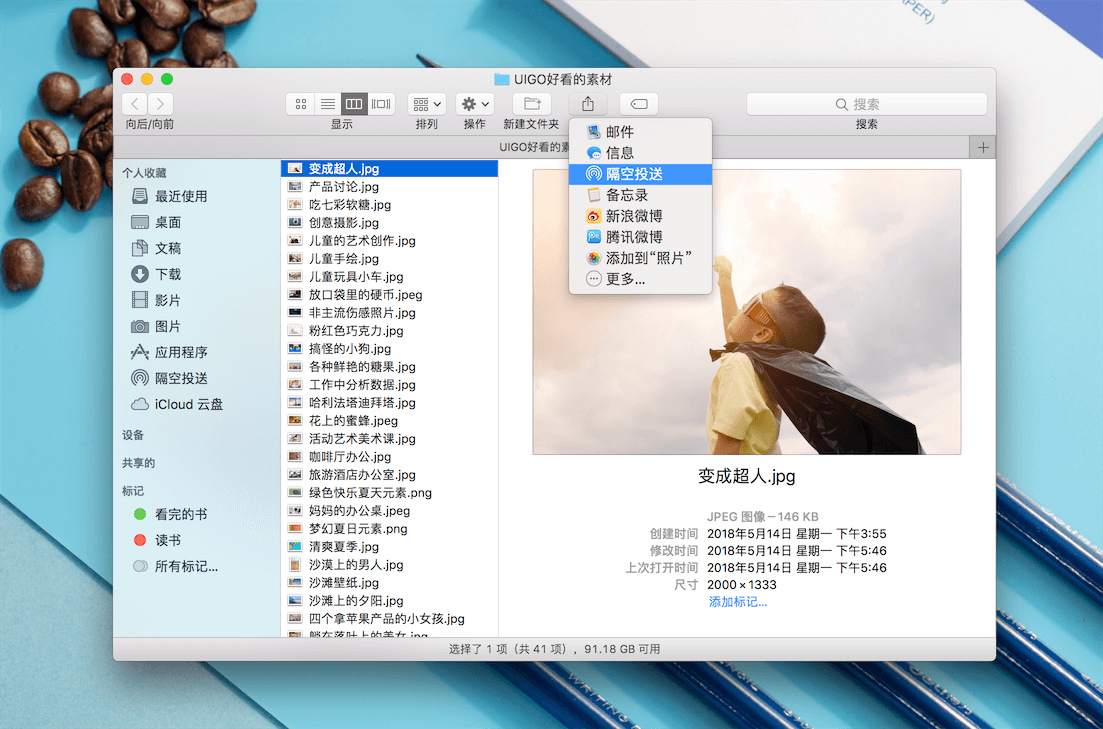Open 文稿 in the sidebar
Screen dimensions: 1103x729
pyautogui.click(x=156, y=248)
